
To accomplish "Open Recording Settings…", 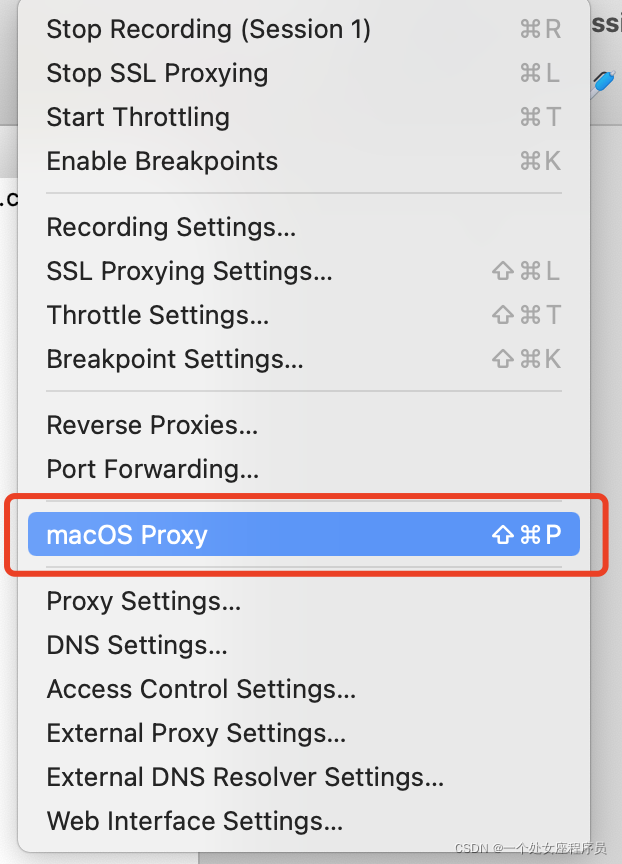I will click(304, 227).
